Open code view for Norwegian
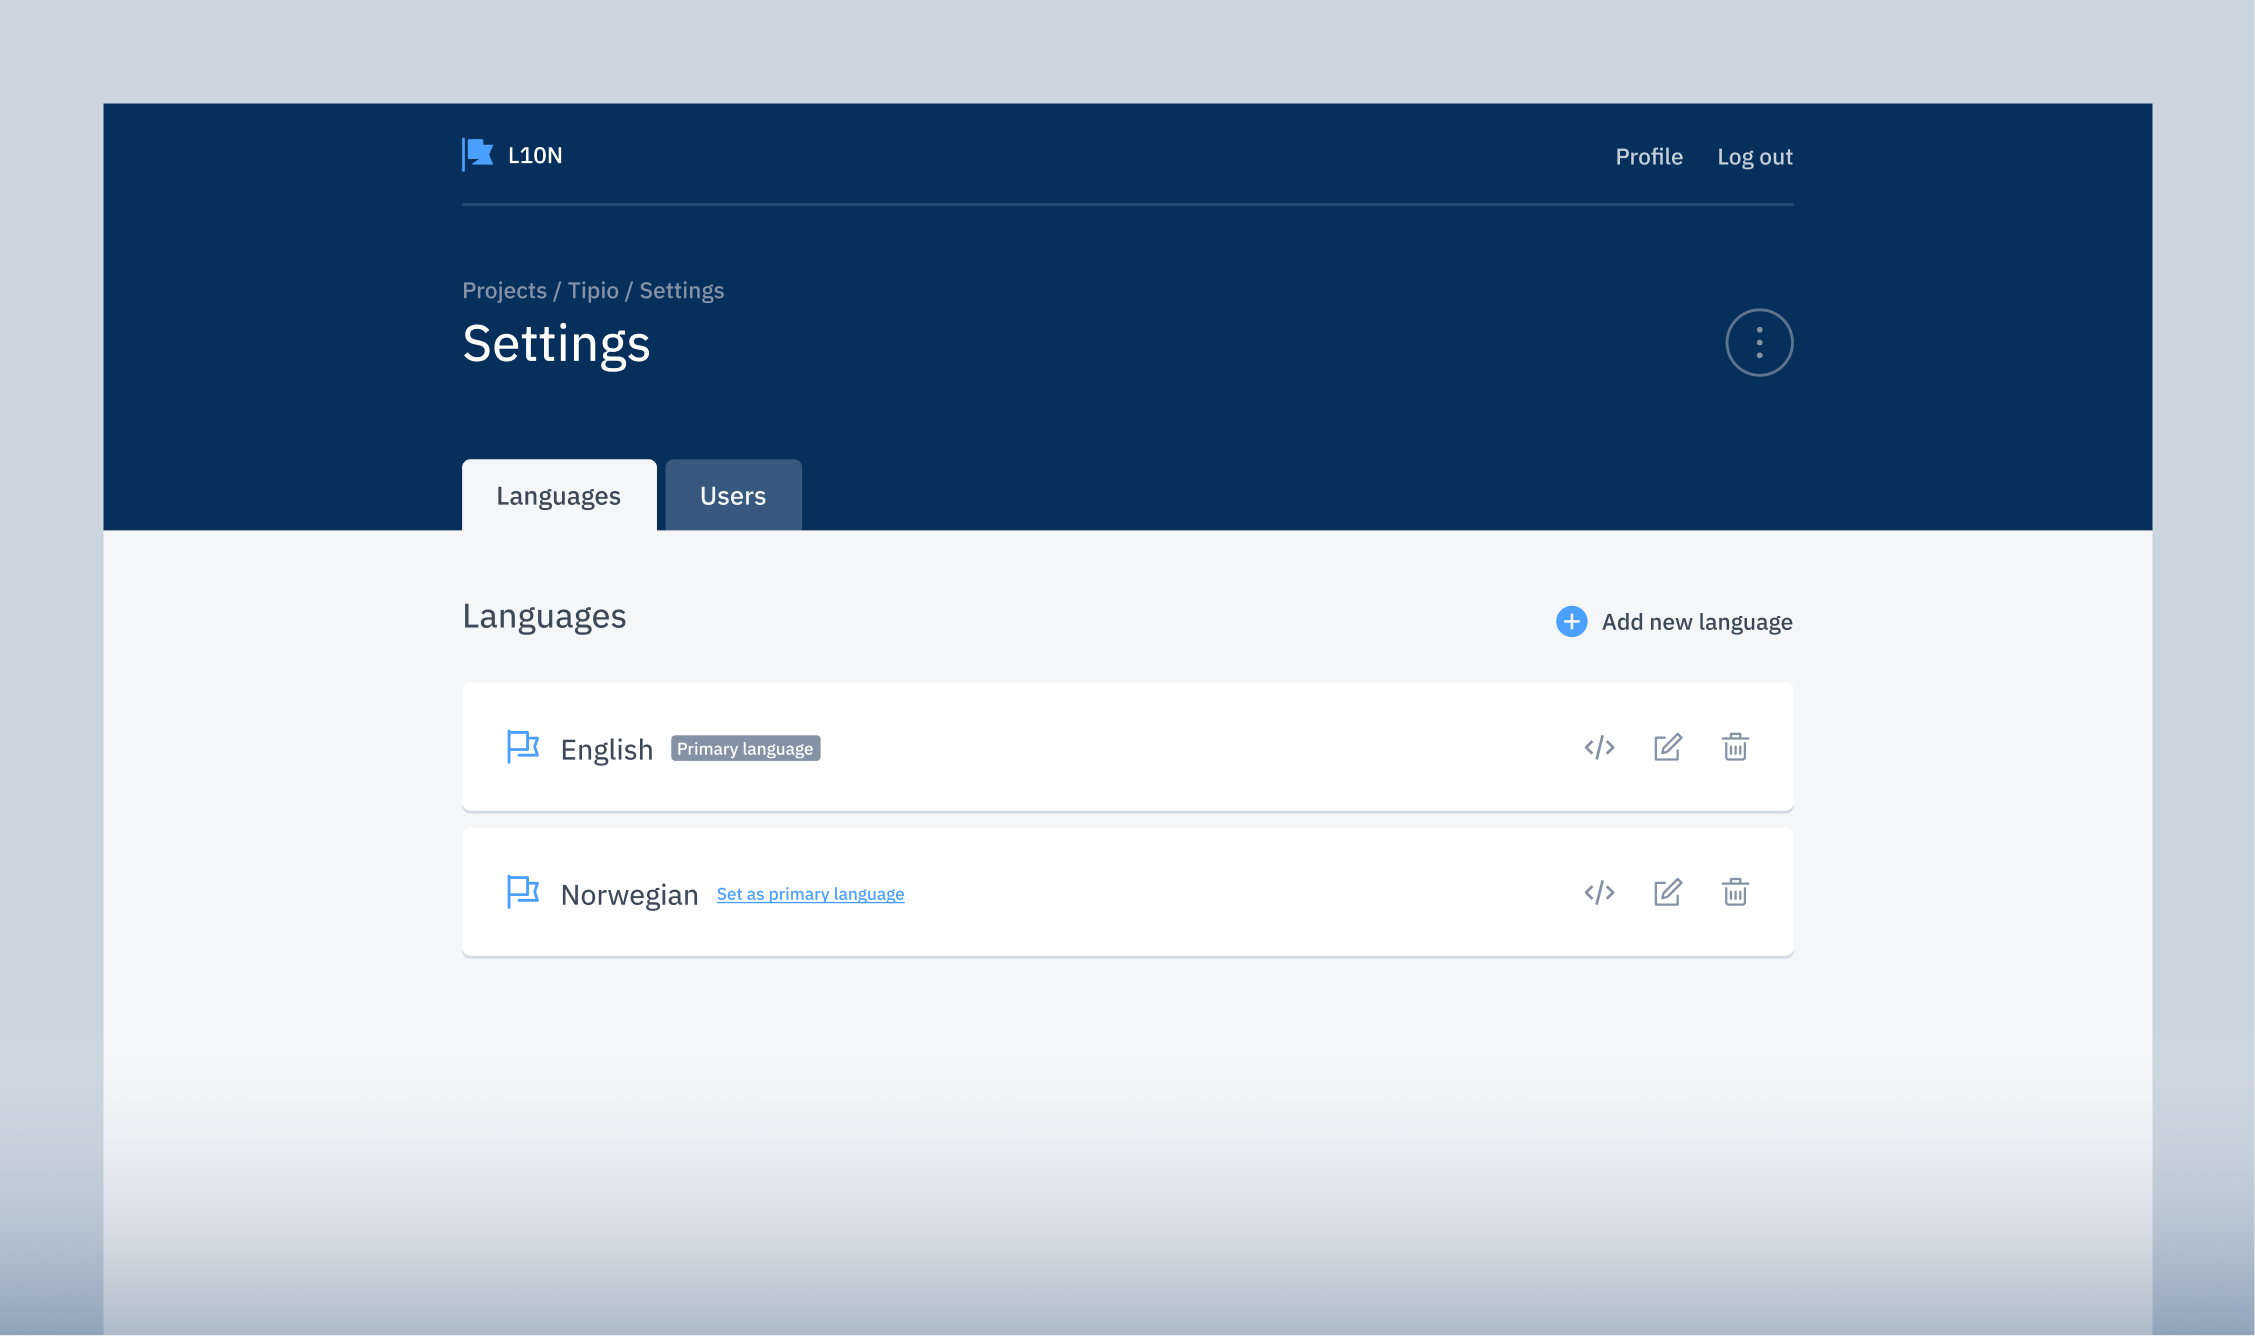2255x1336 pixels. (1599, 893)
